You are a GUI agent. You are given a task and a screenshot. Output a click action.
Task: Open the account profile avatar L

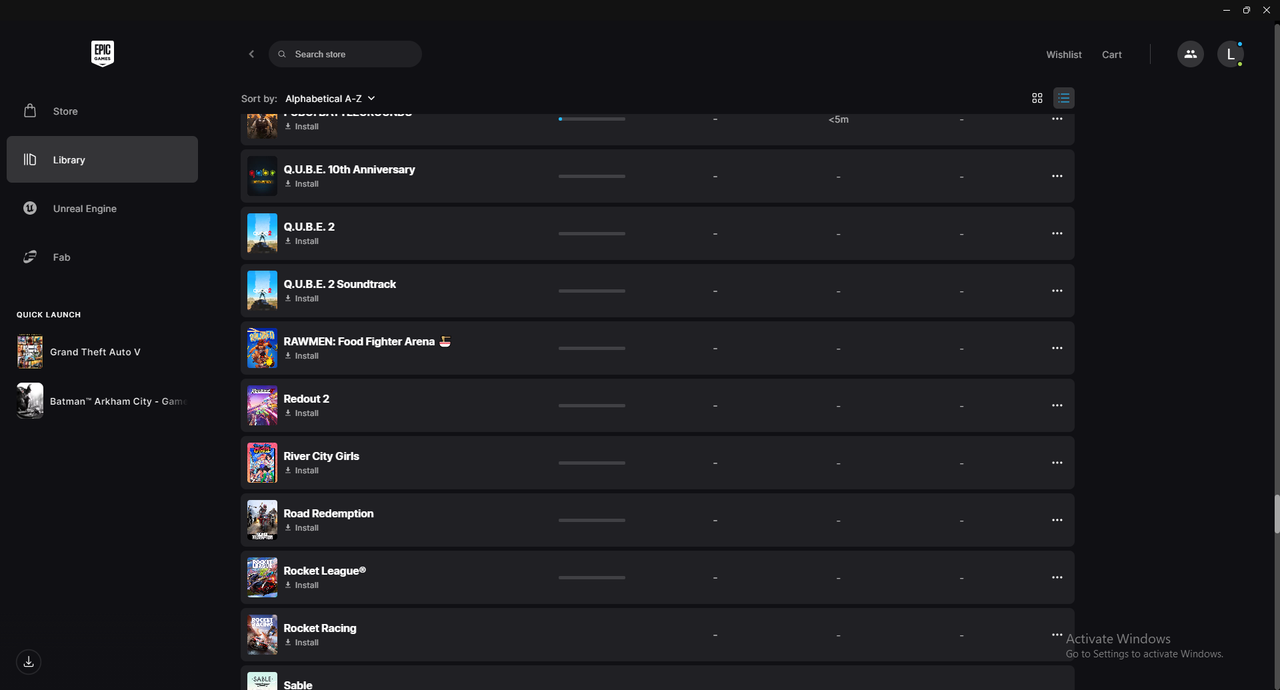1230,54
